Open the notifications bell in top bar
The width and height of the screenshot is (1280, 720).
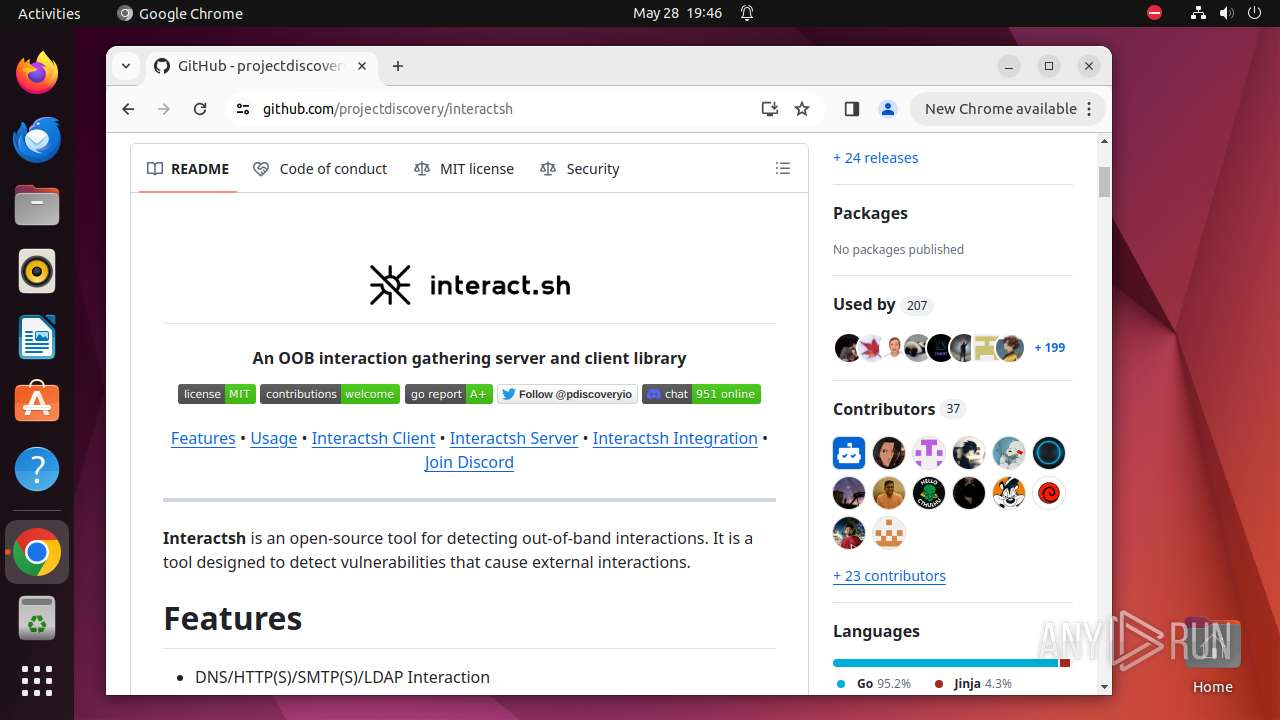747,13
